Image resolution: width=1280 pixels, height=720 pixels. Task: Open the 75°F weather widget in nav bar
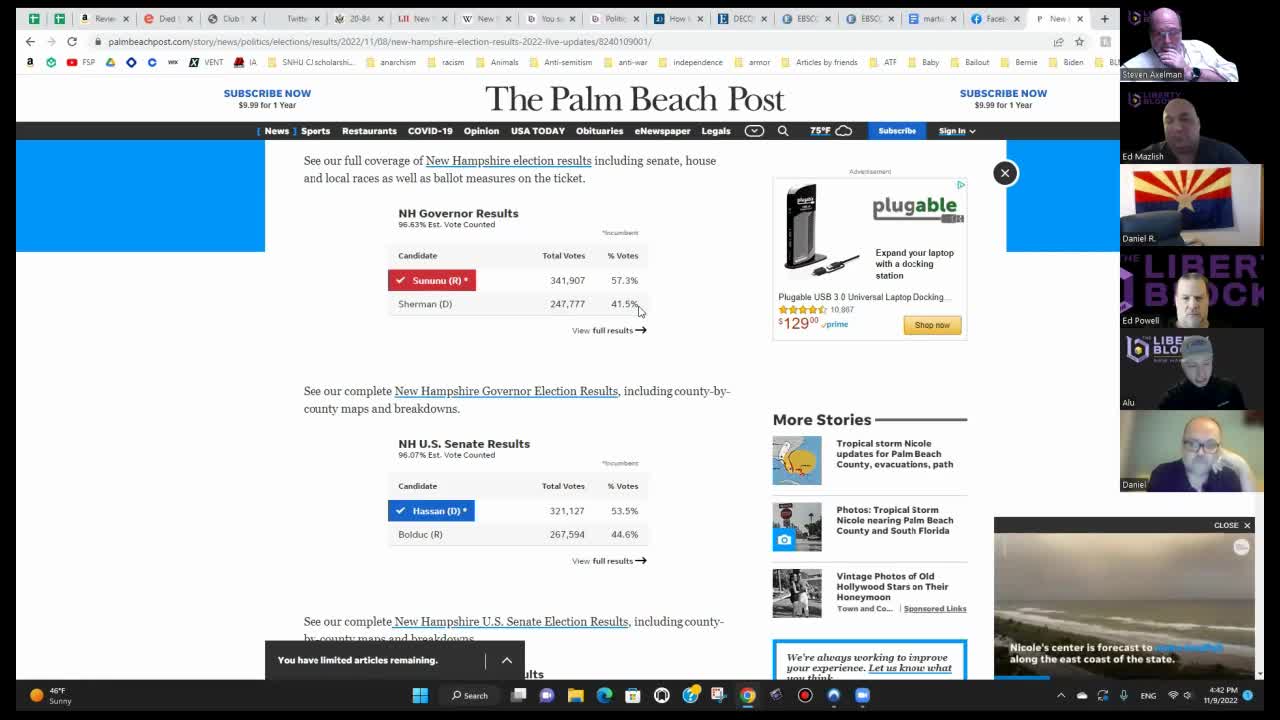tap(831, 131)
